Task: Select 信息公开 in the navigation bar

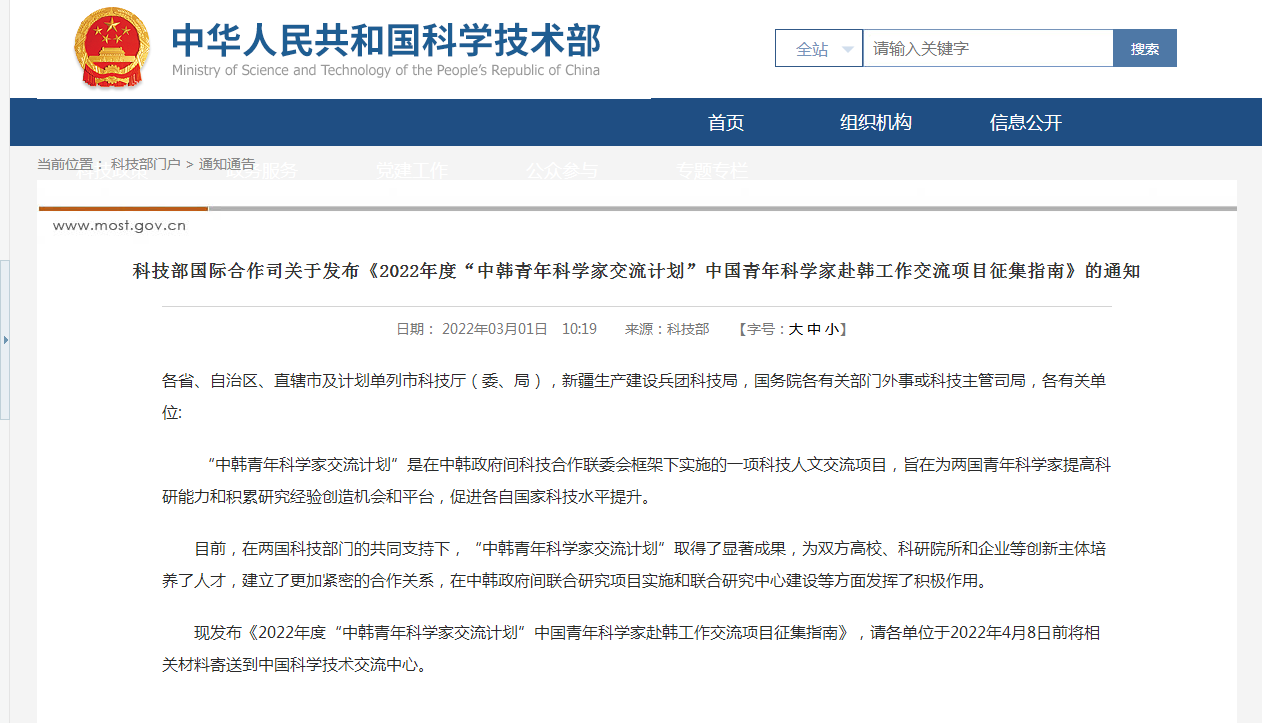Action: tap(1026, 123)
